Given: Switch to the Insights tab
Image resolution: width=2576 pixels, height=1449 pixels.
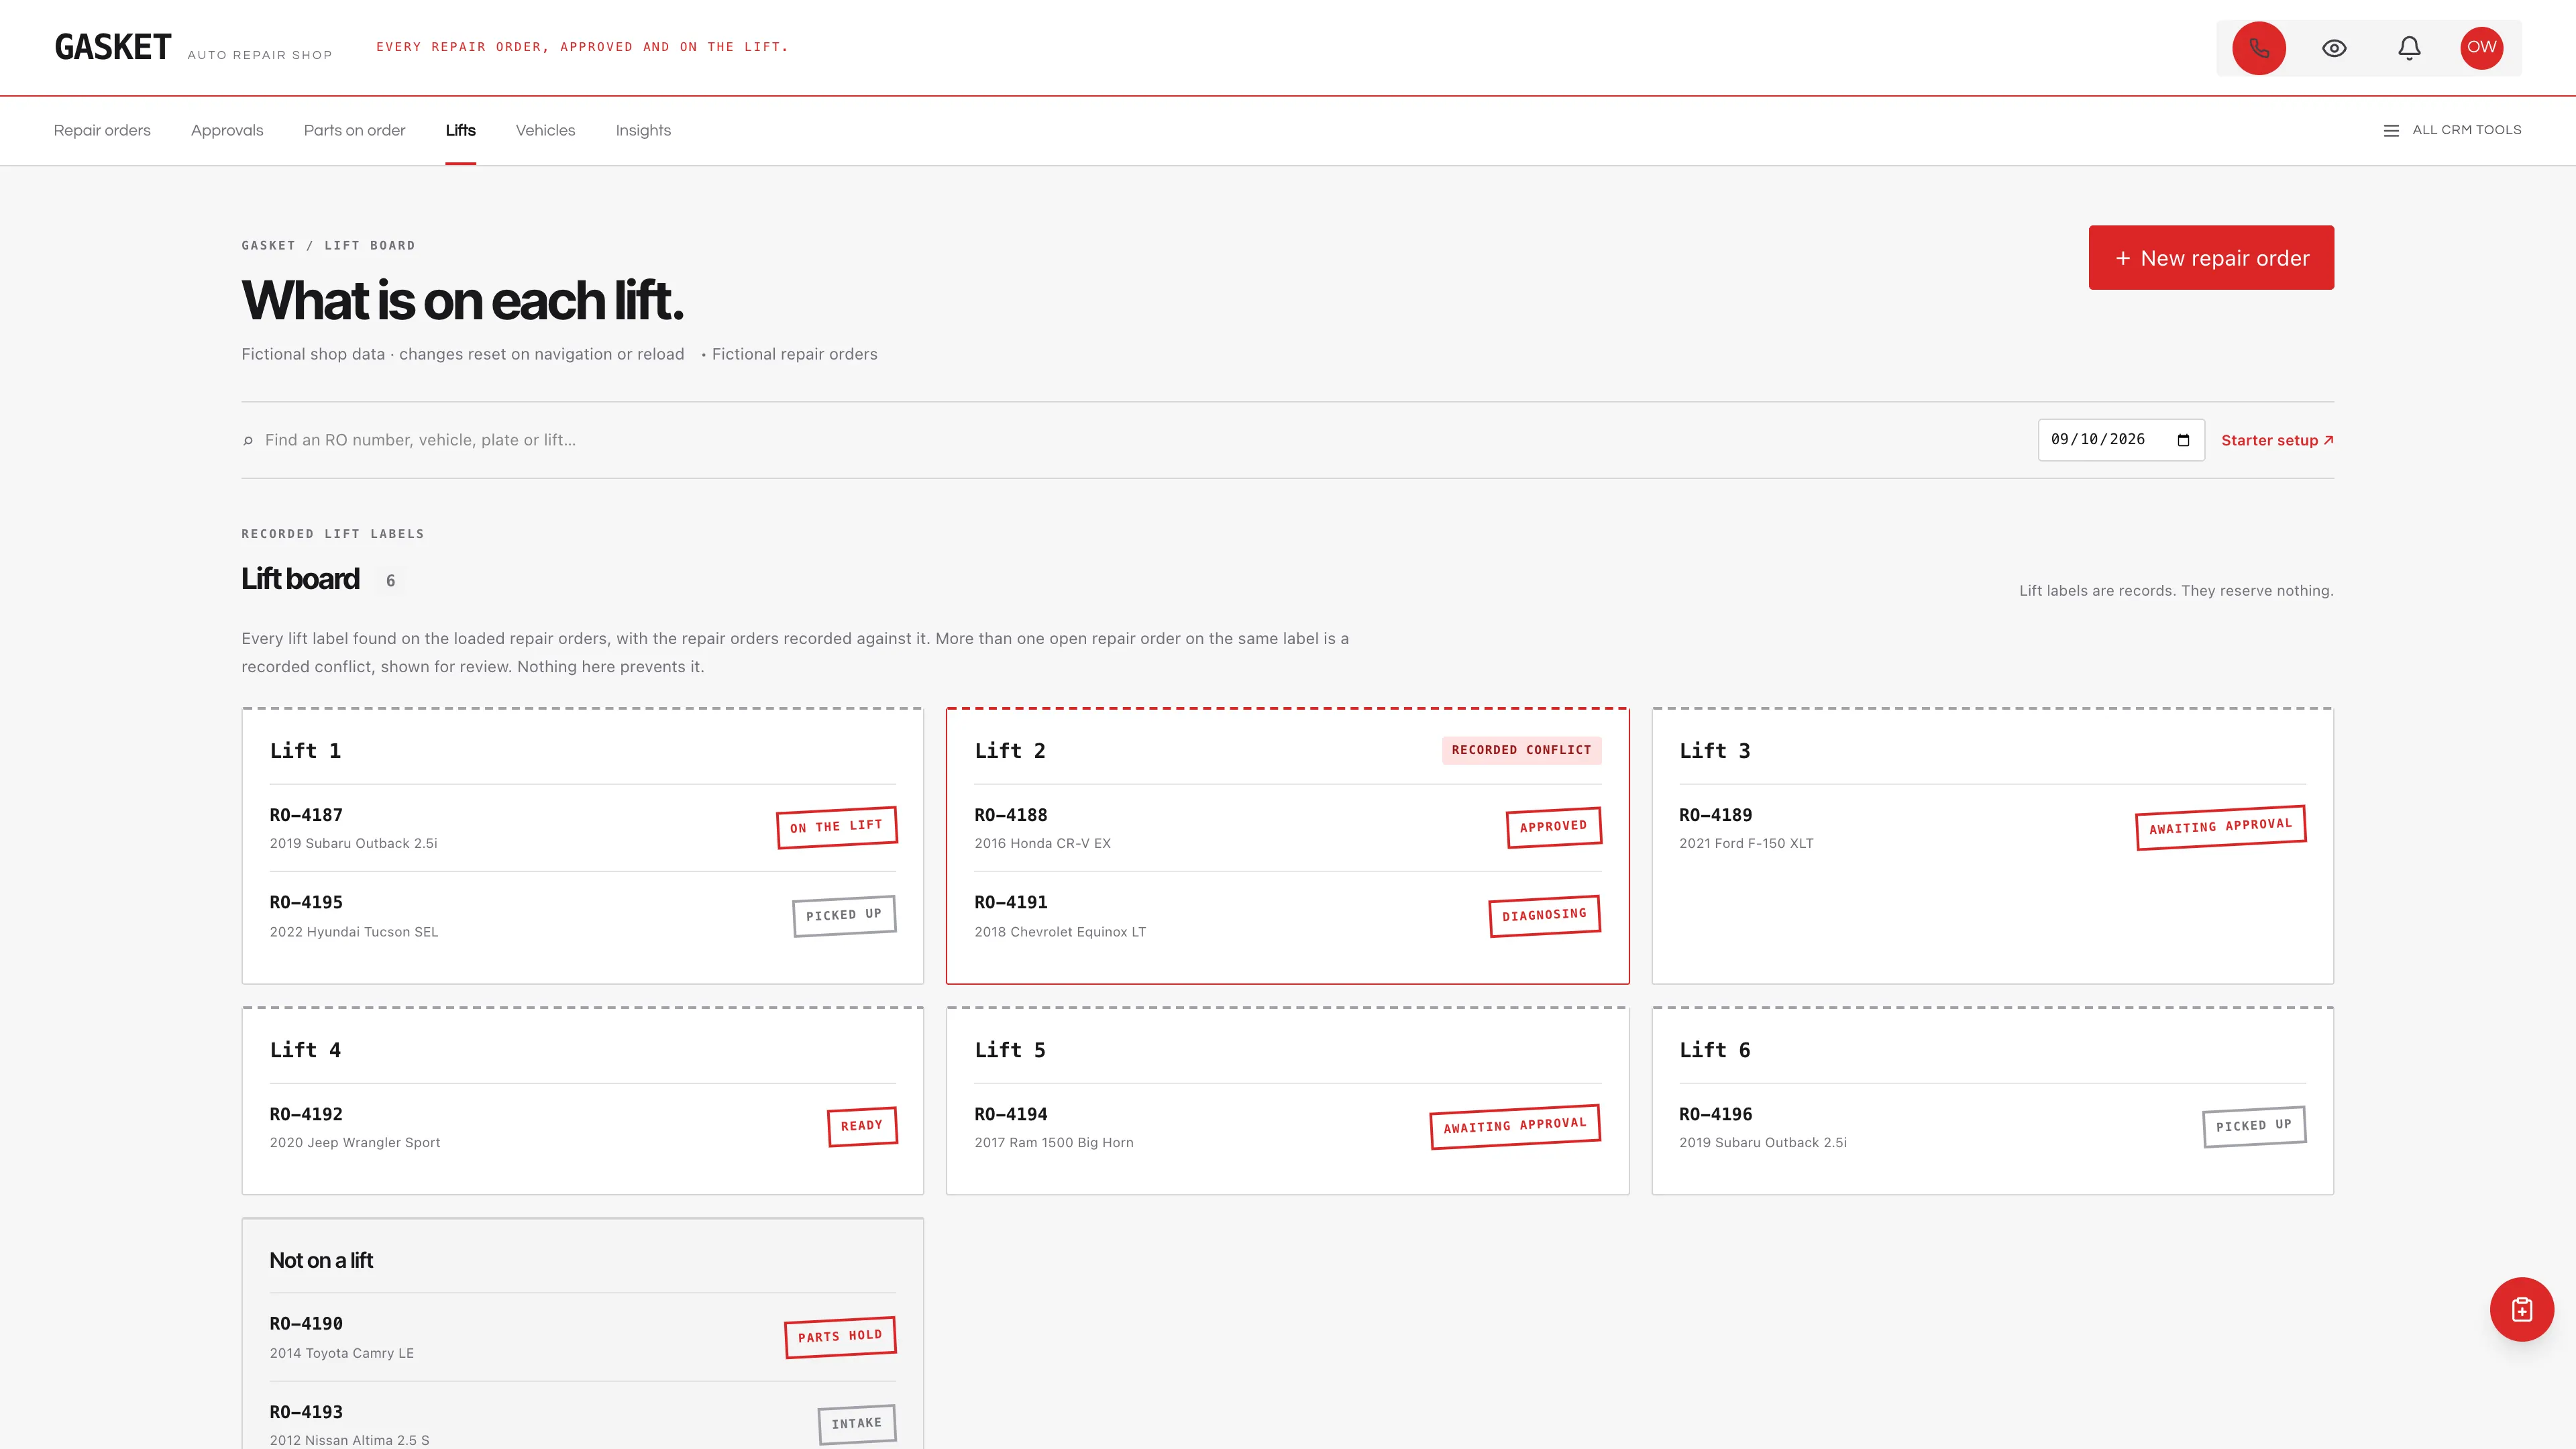Looking at the screenshot, I should [x=643, y=130].
